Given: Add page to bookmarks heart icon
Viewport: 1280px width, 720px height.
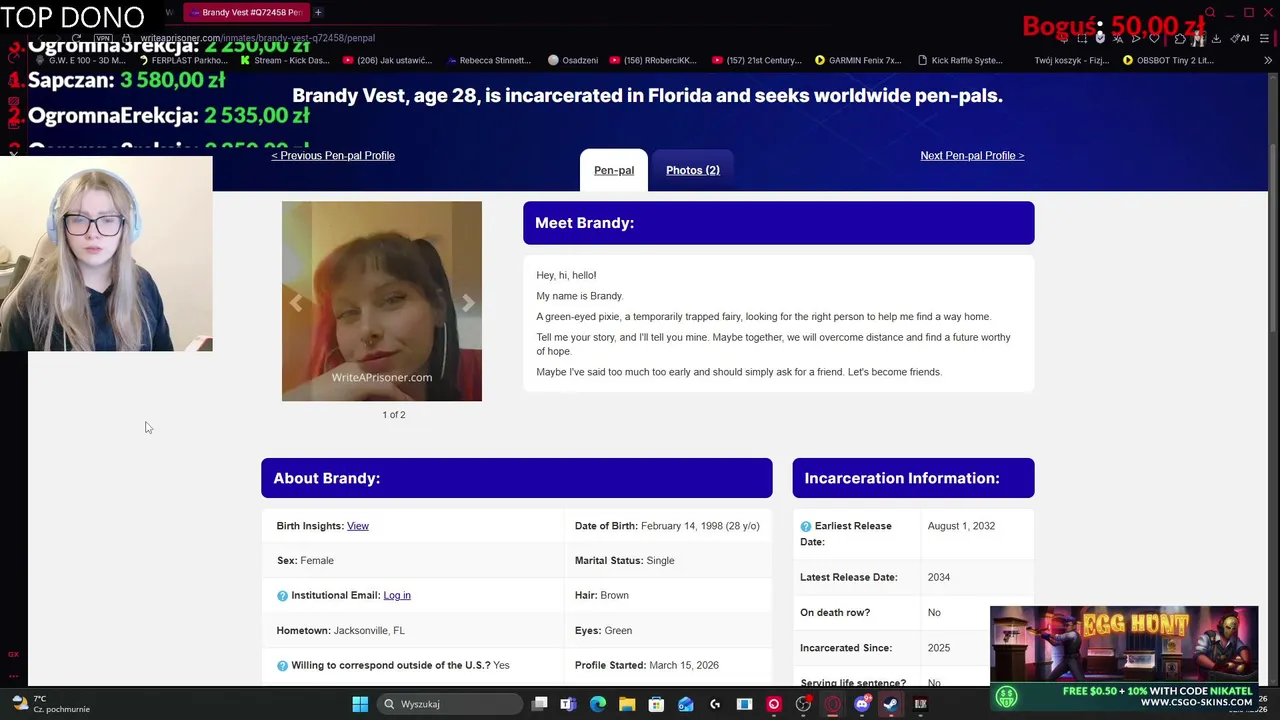Looking at the screenshot, I should tap(1154, 38).
